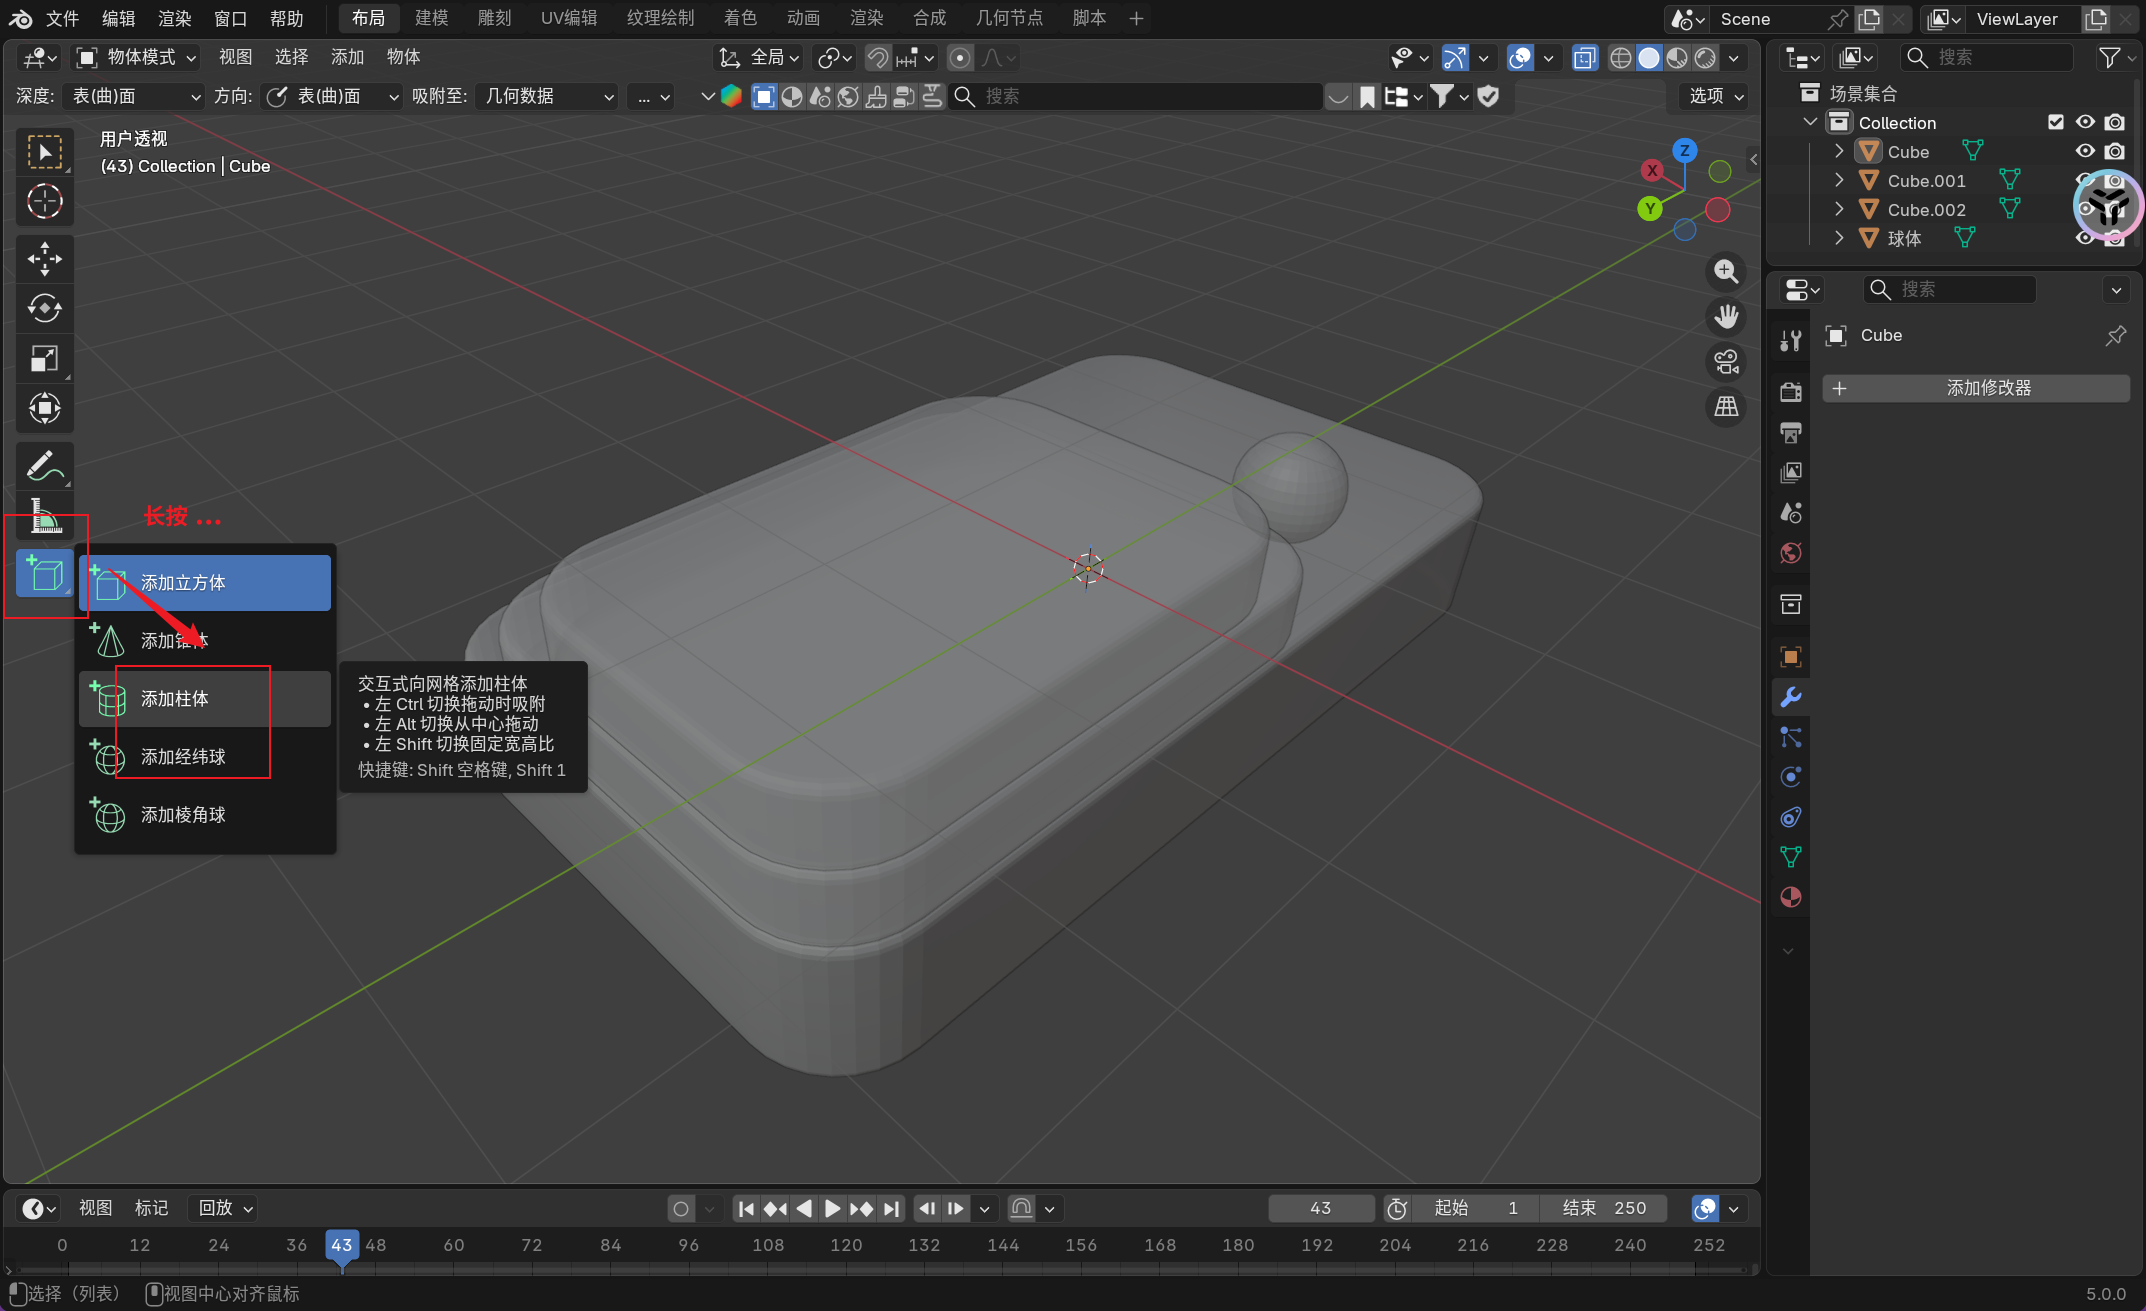
Task: Select the Scale tool icon
Action: pyautogui.click(x=44, y=358)
